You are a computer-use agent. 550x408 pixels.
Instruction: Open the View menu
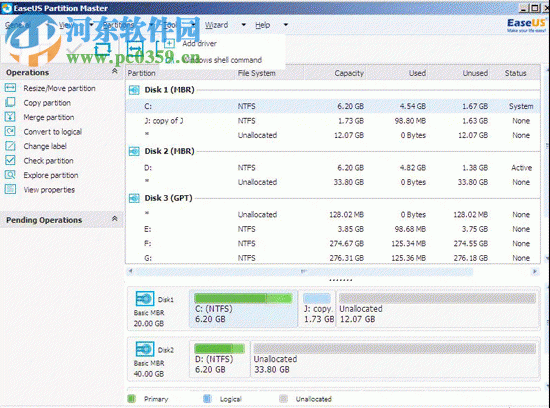pyautogui.click(x=66, y=25)
